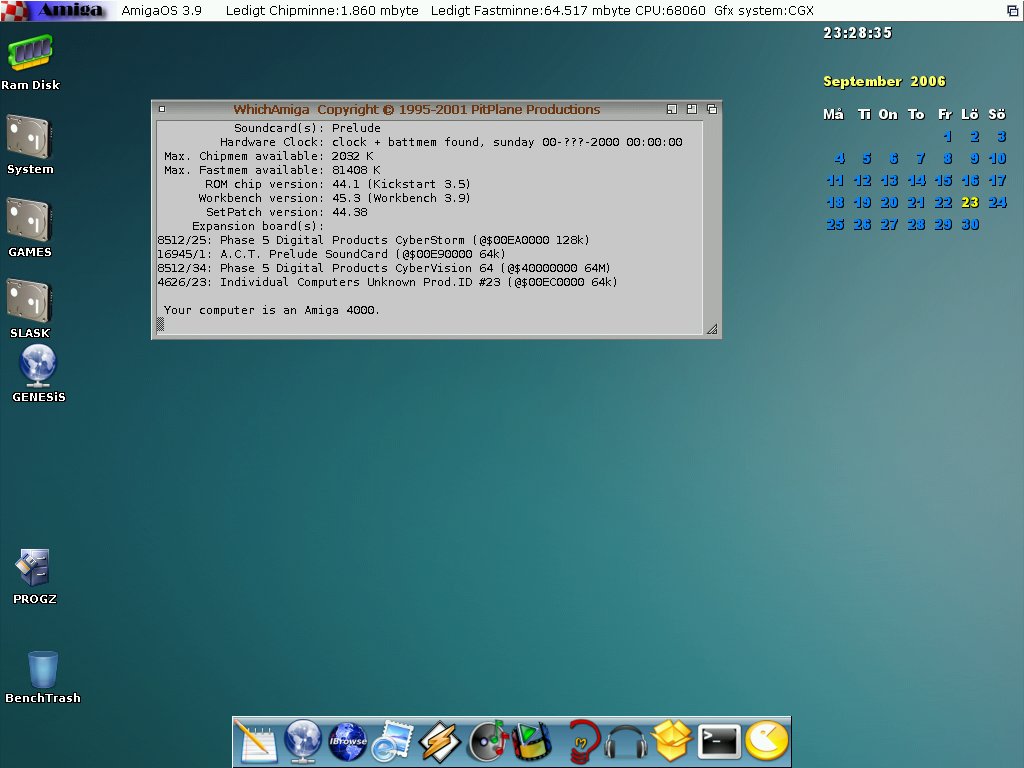Click the desktop clock showing 23:28:35
This screenshot has height=768, width=1024.
click(x=857, y=33)
